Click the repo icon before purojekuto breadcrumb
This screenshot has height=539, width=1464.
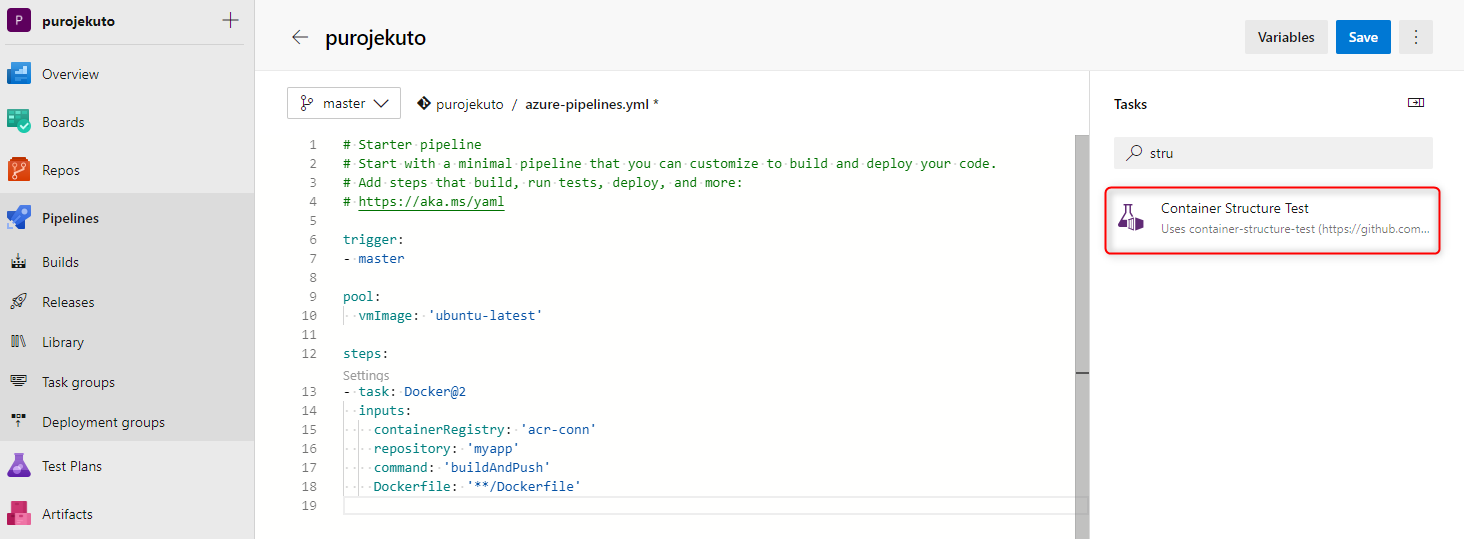424,103
